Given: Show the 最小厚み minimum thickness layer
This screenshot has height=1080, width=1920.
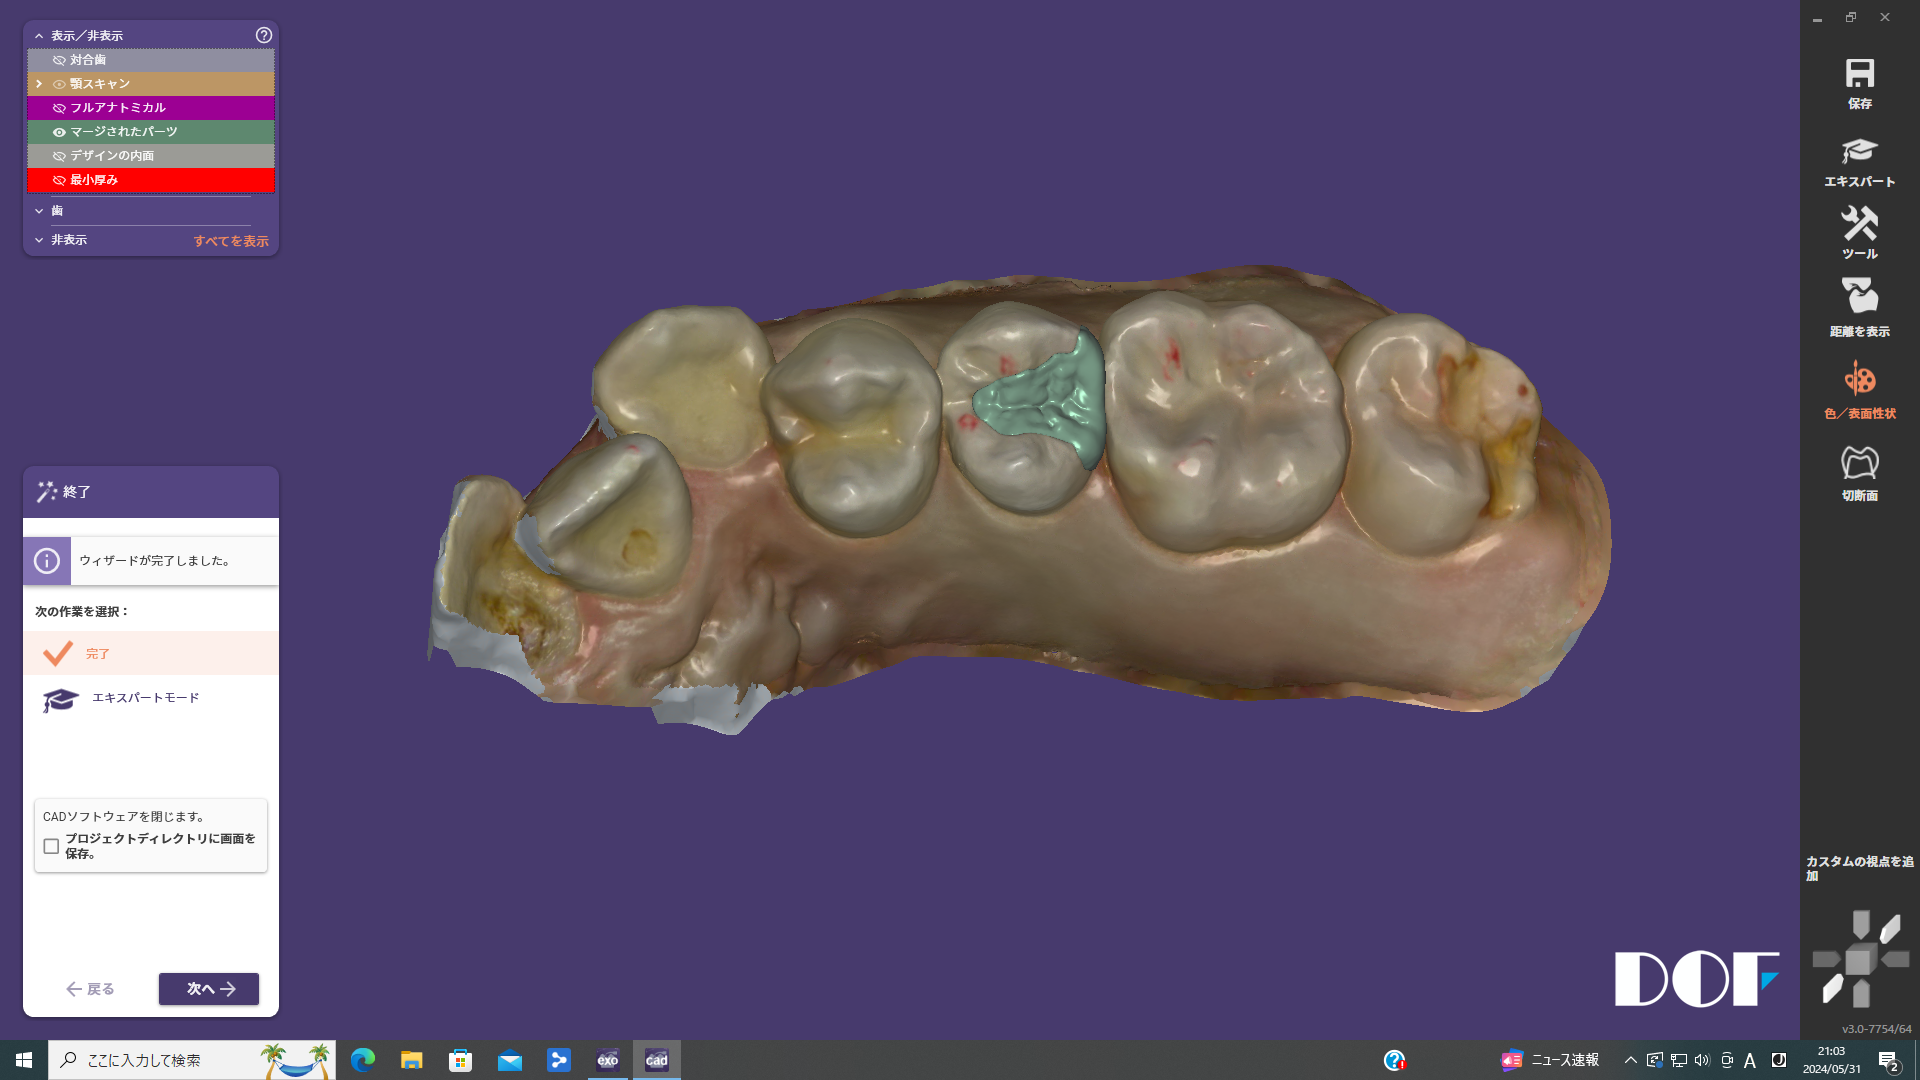Looking at the screenshot, I should (x=59, y=180).
